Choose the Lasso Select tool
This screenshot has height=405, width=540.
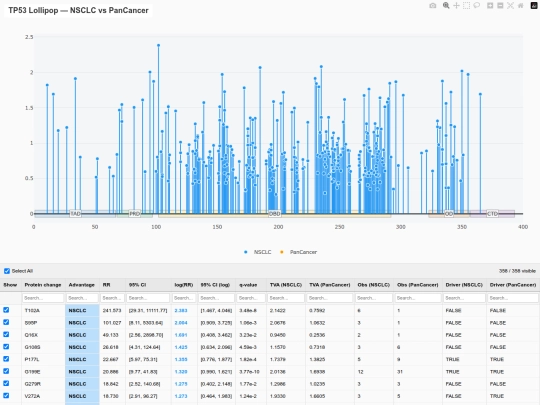[x=477, y=6]
